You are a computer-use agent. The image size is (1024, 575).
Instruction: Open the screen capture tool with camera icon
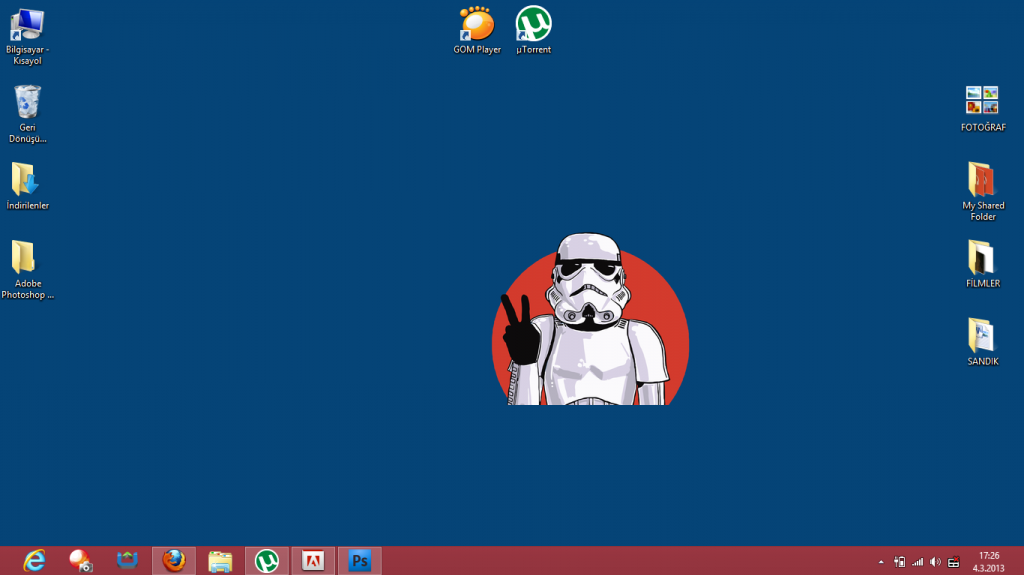[80, 561]
